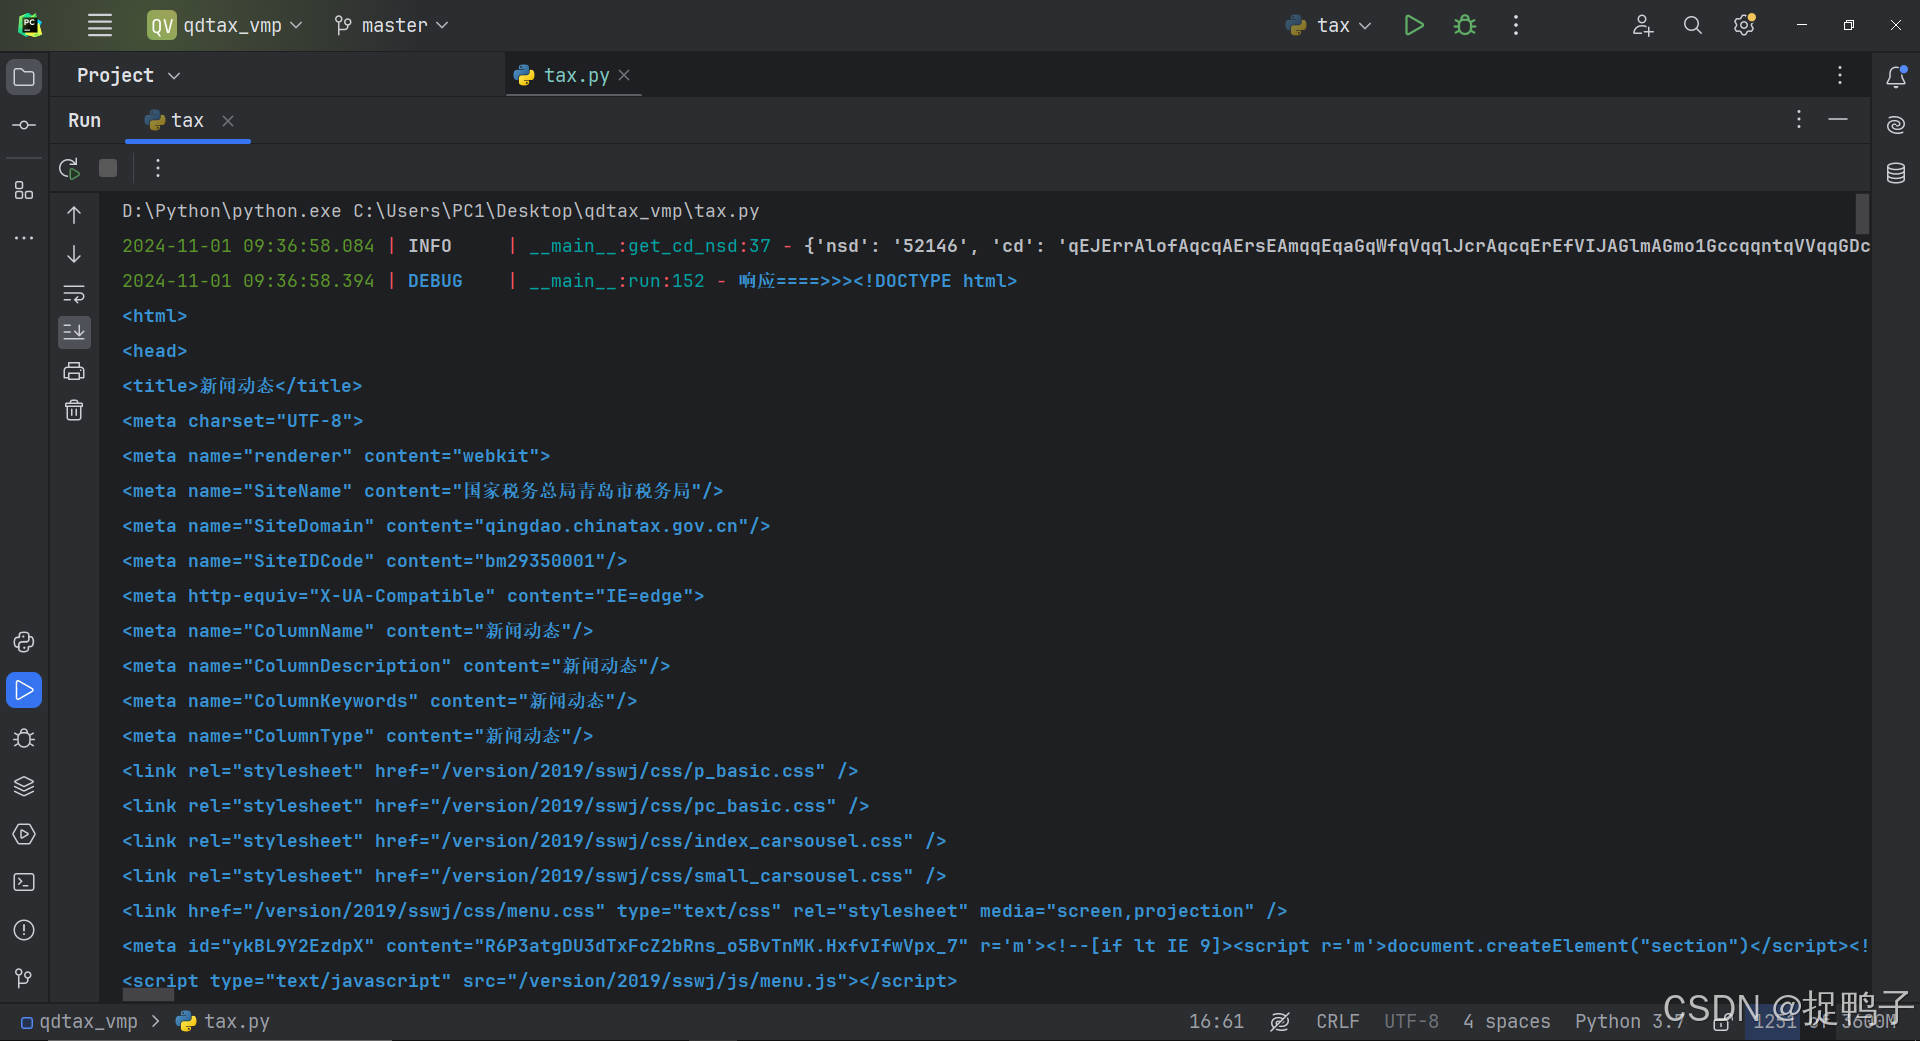Open the Debug tool window in sidebar
Image resolution: width=1920 pixels, height=1041 pixels.
pos(24,738)
